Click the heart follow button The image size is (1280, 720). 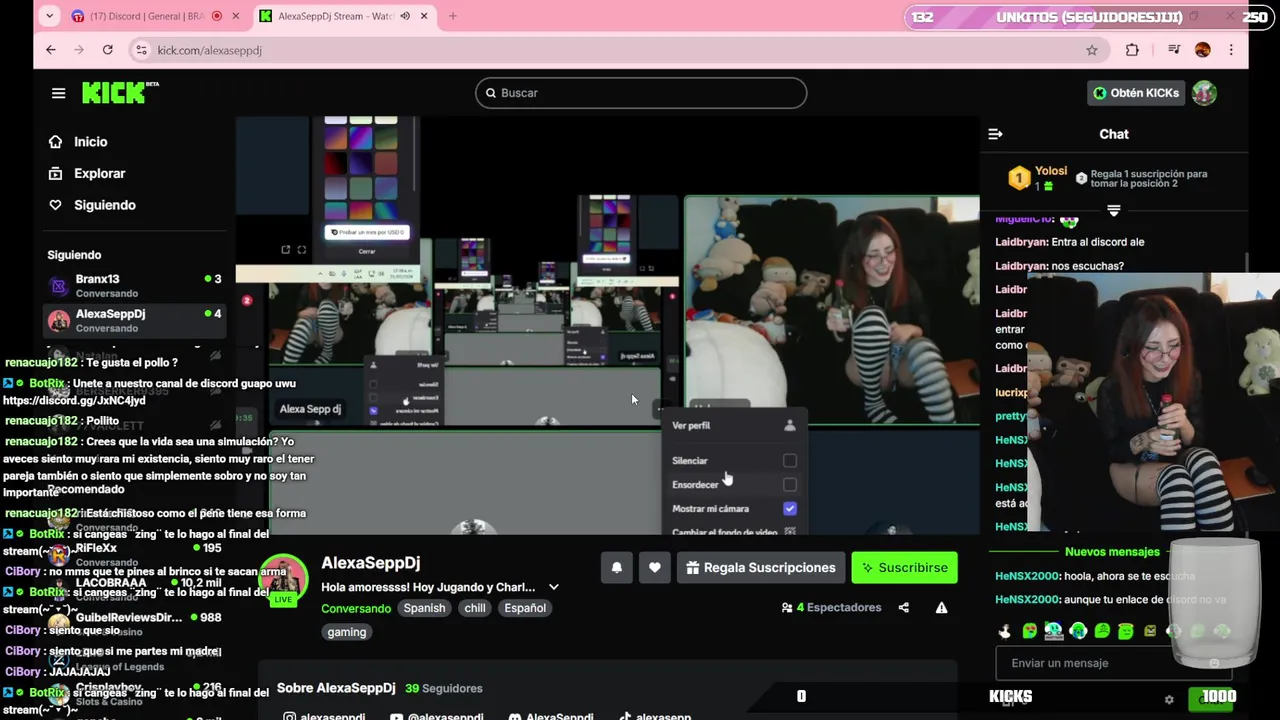[655, 568]
